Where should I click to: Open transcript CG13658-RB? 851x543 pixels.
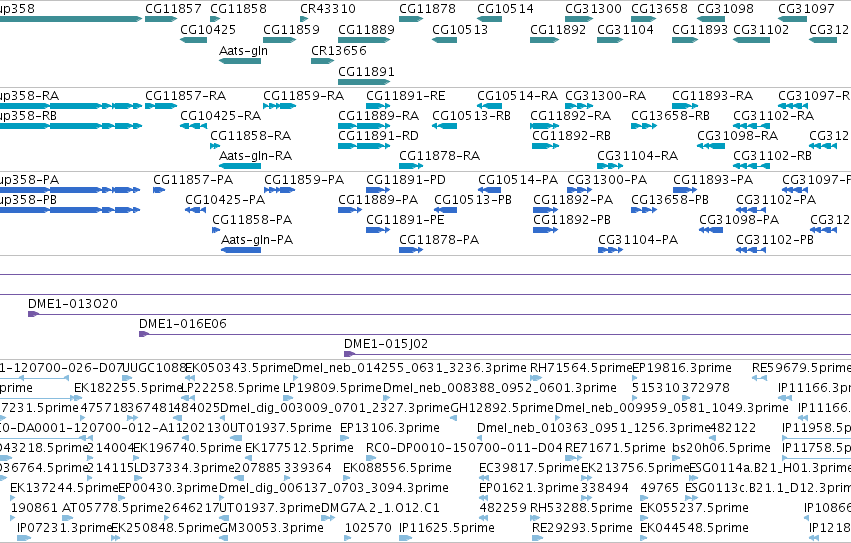[670, 116]
